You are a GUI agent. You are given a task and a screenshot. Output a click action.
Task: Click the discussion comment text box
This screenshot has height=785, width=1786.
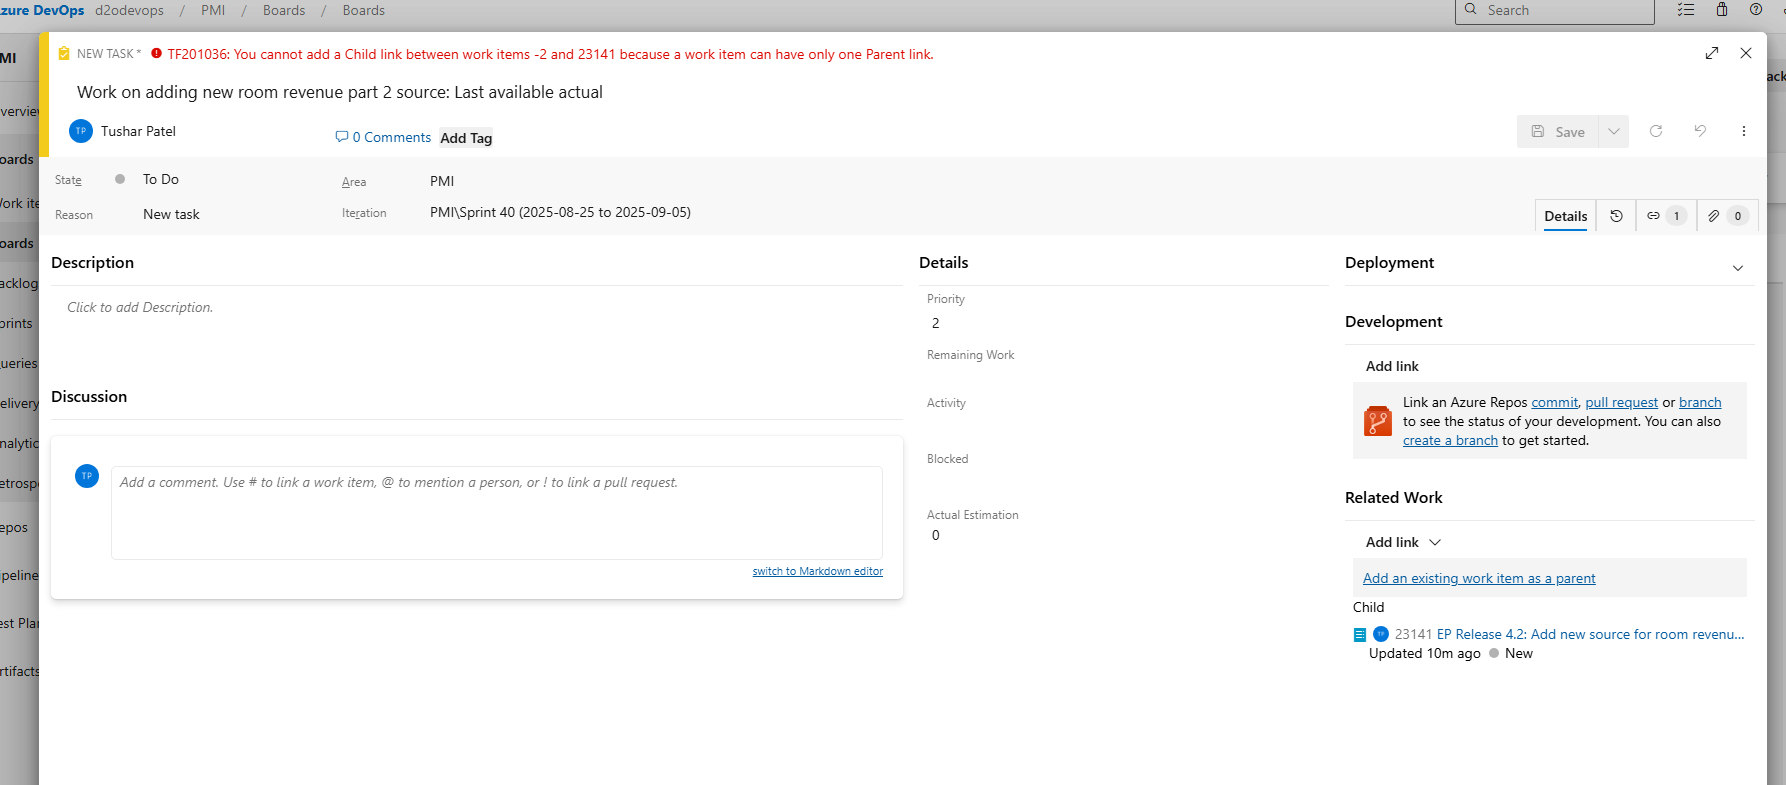tap(497, 512)
